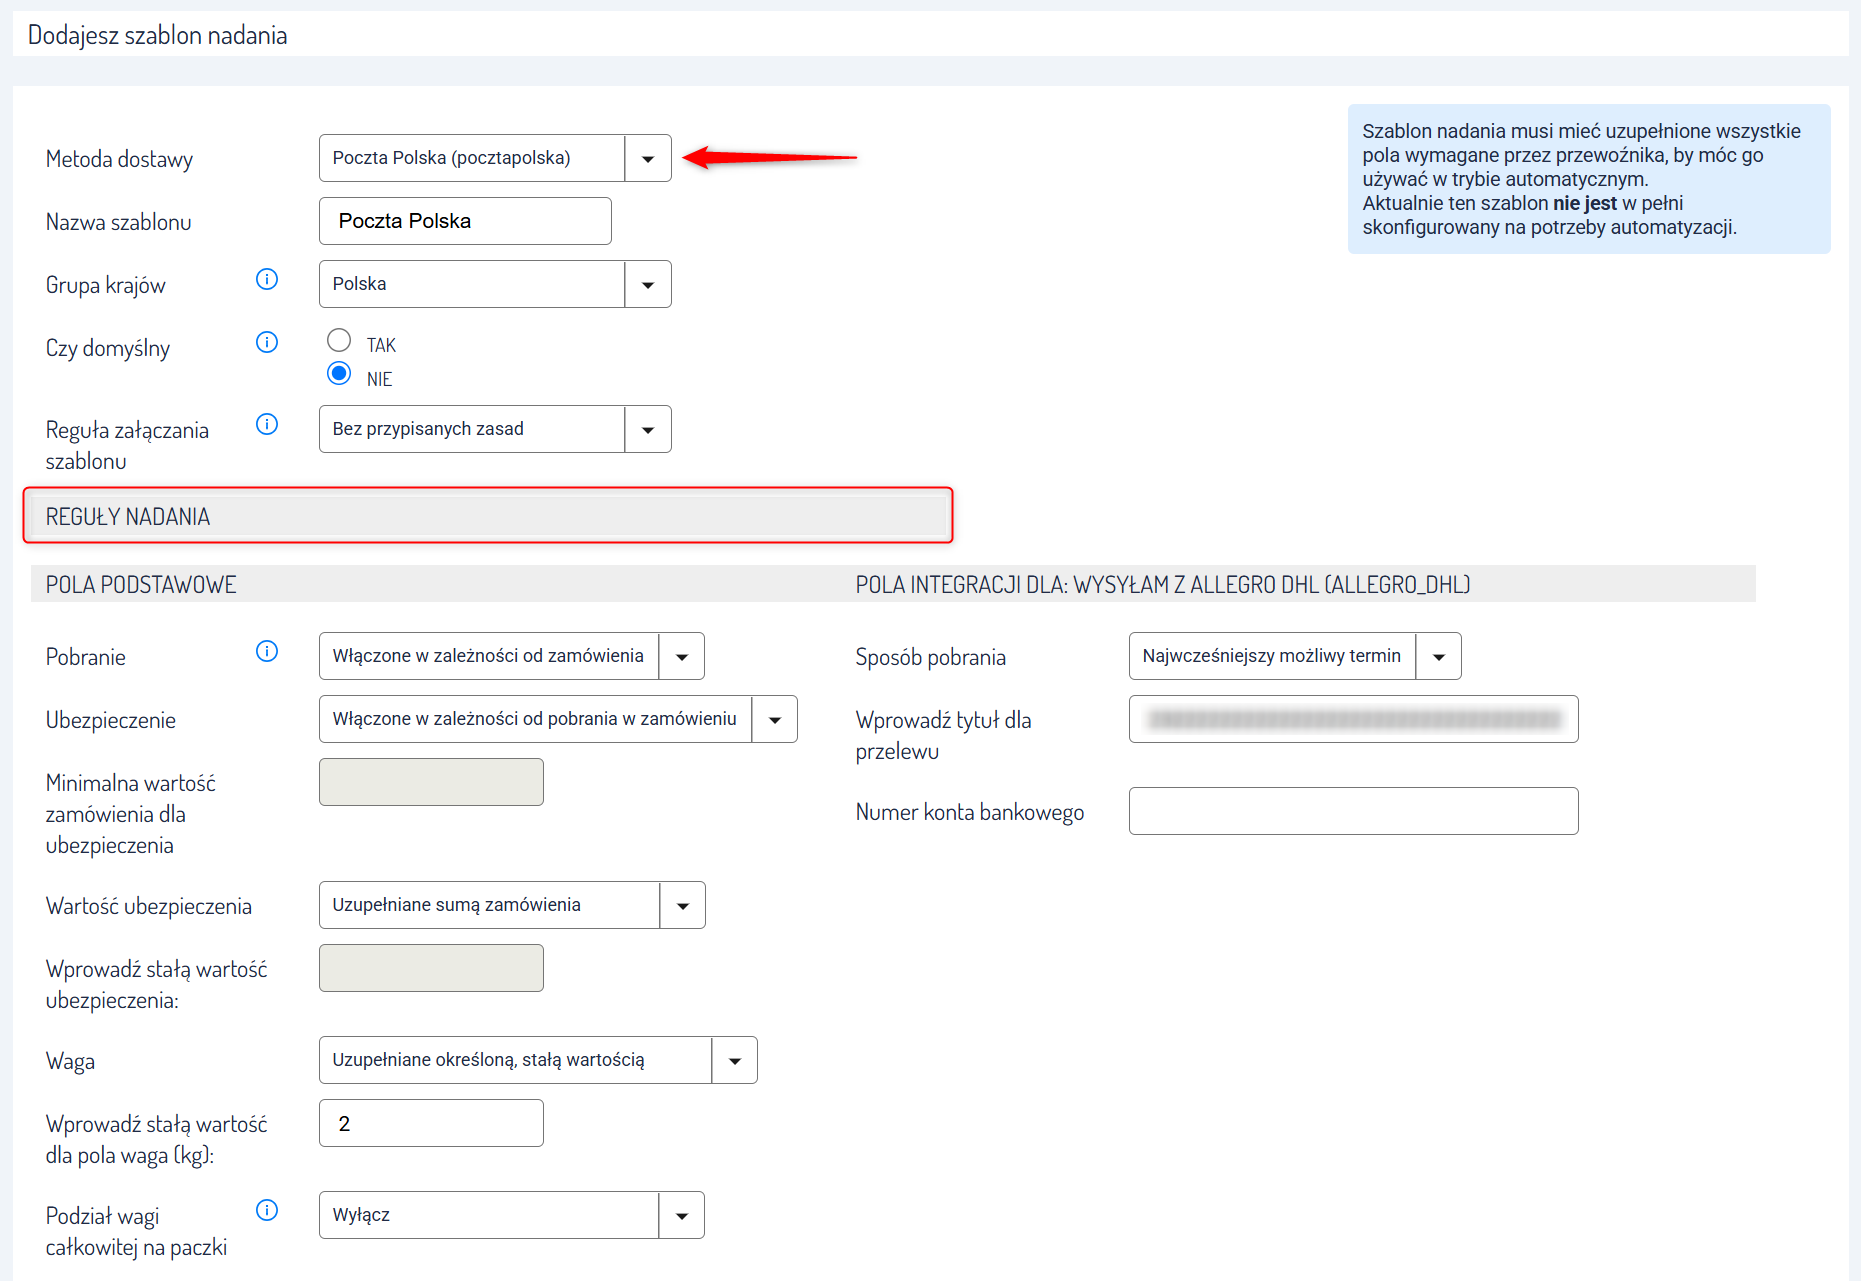The width and height of the screenshot is (1861, 1281).
Task: Click the REGUŁY NADANIA section header
Action: coord(488,516)
